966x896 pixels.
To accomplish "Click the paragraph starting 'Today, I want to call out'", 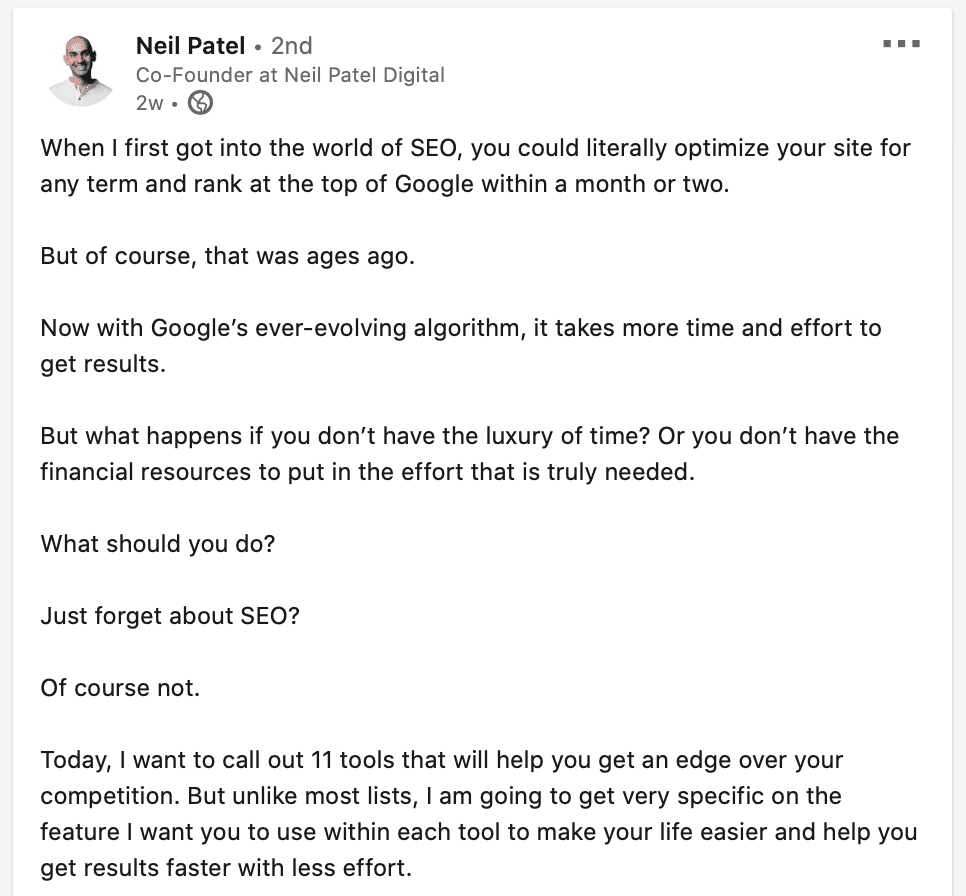I will [x=479, y=813].
